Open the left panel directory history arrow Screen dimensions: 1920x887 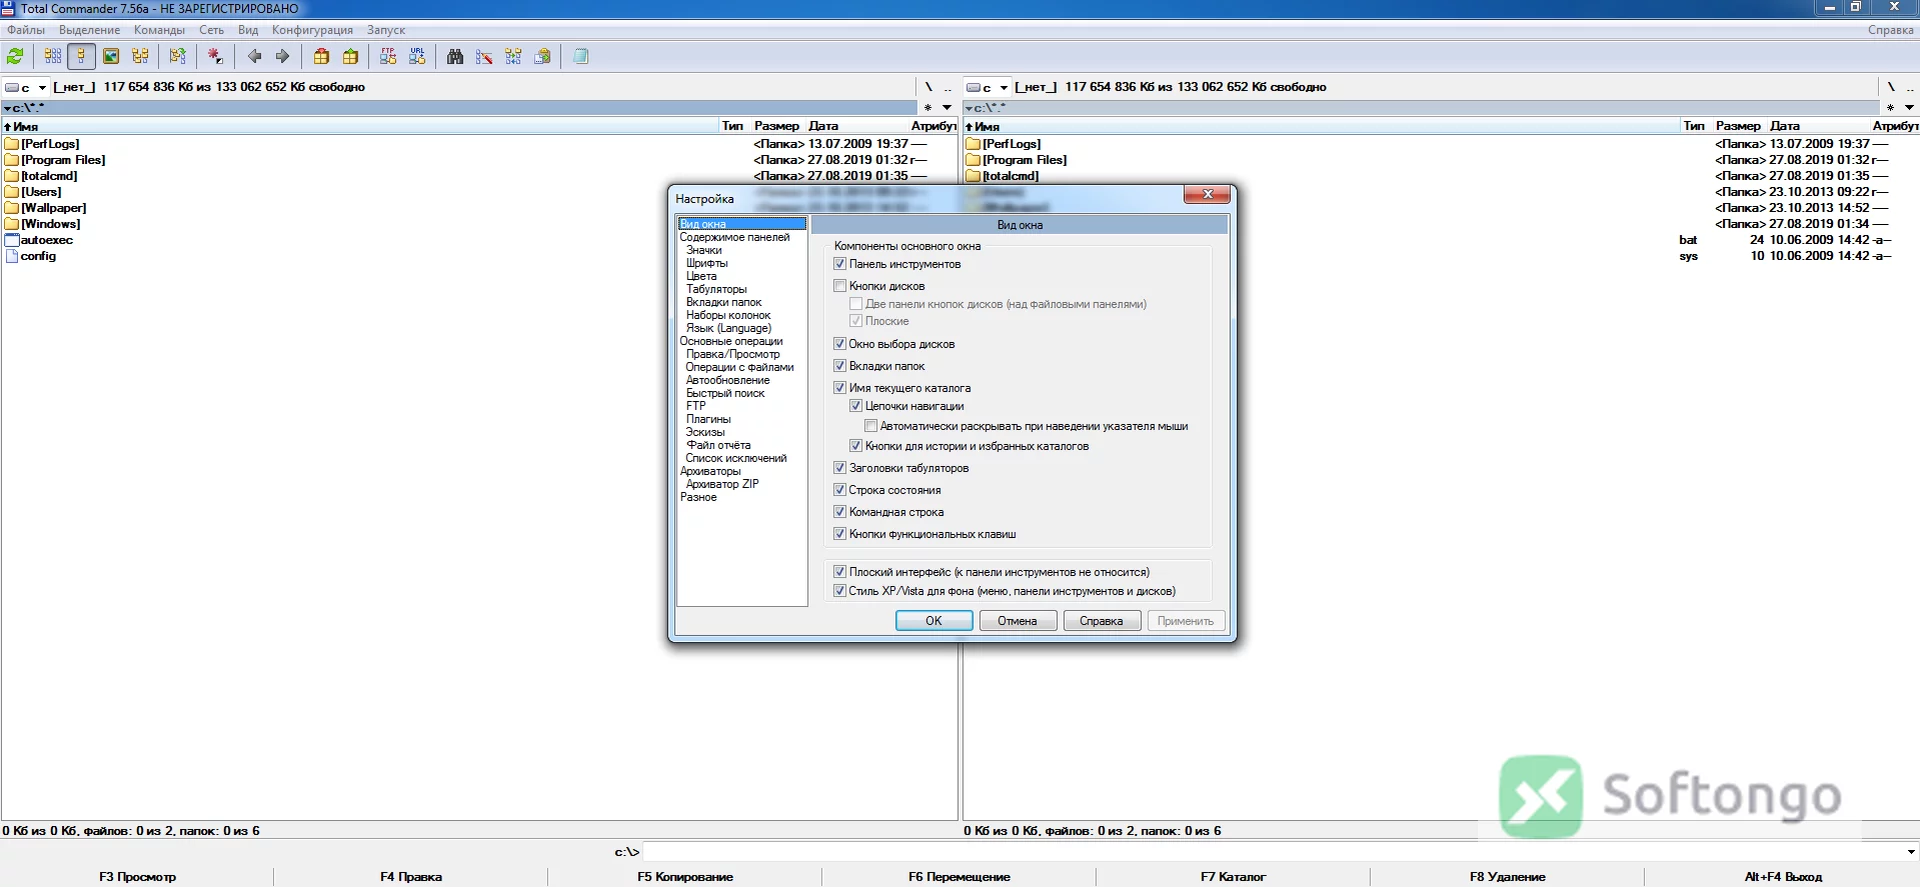pyautogui.click(x=947, y=108)
